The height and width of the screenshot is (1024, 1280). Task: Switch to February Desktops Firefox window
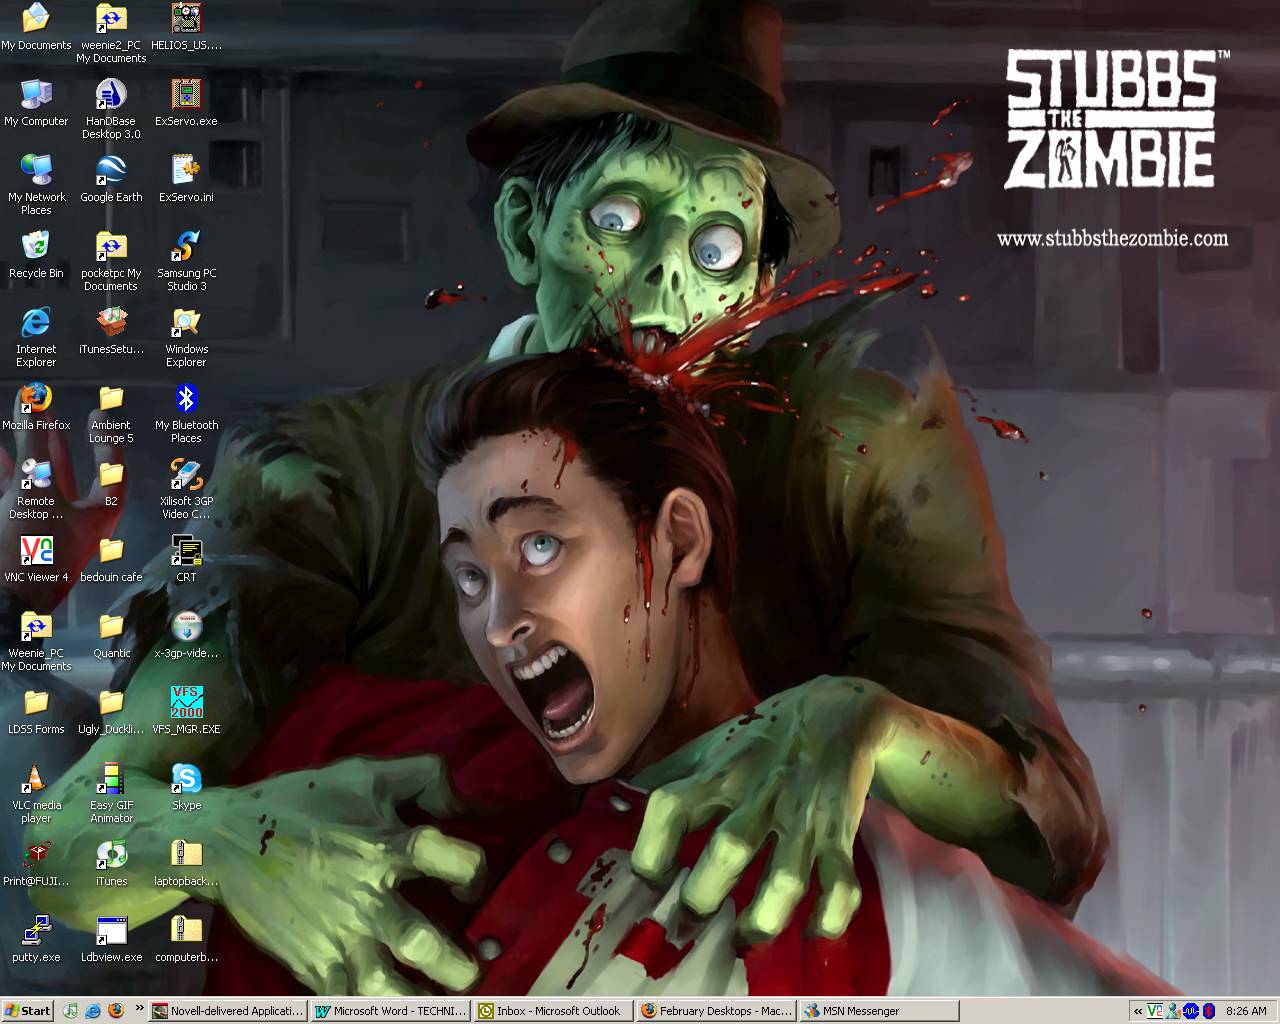[717, 1011]
